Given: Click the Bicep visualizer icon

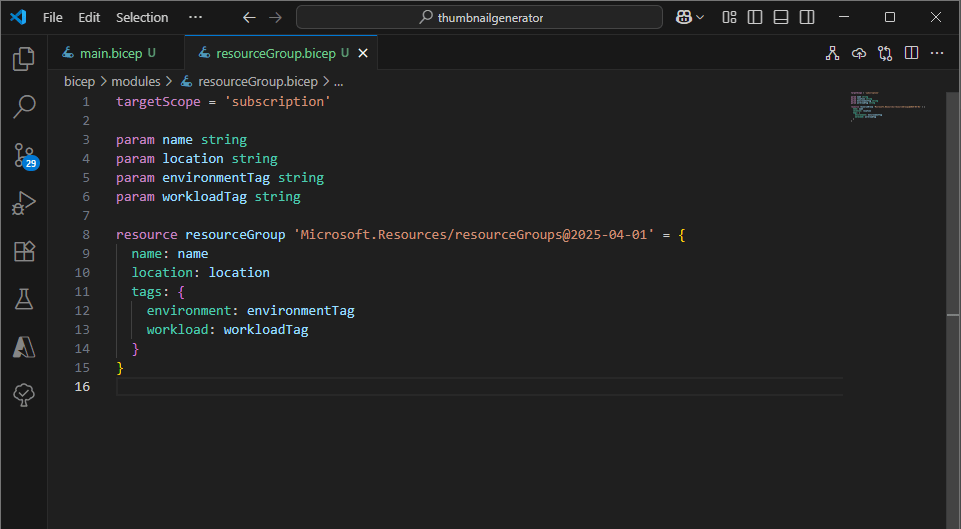Looking at the screenshot, I should (x=832, y=53).
